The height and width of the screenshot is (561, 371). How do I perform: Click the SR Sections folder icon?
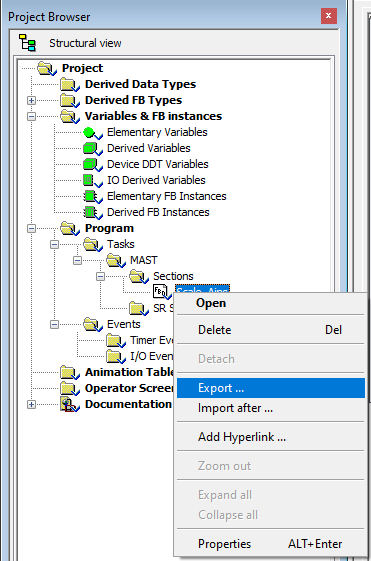click(138, 308)
